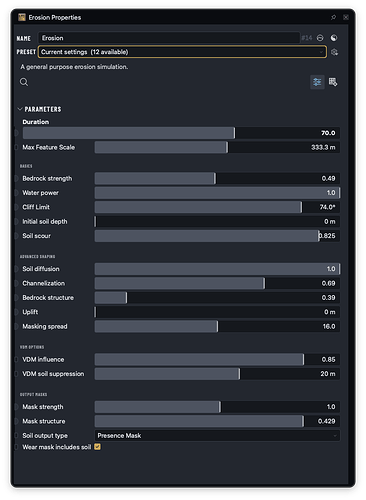Image resolution: width=366 pixels, height=500 pixels.
Task: Open the Preset dropdown showing Current settings
Action: click(x=182, y=52)
